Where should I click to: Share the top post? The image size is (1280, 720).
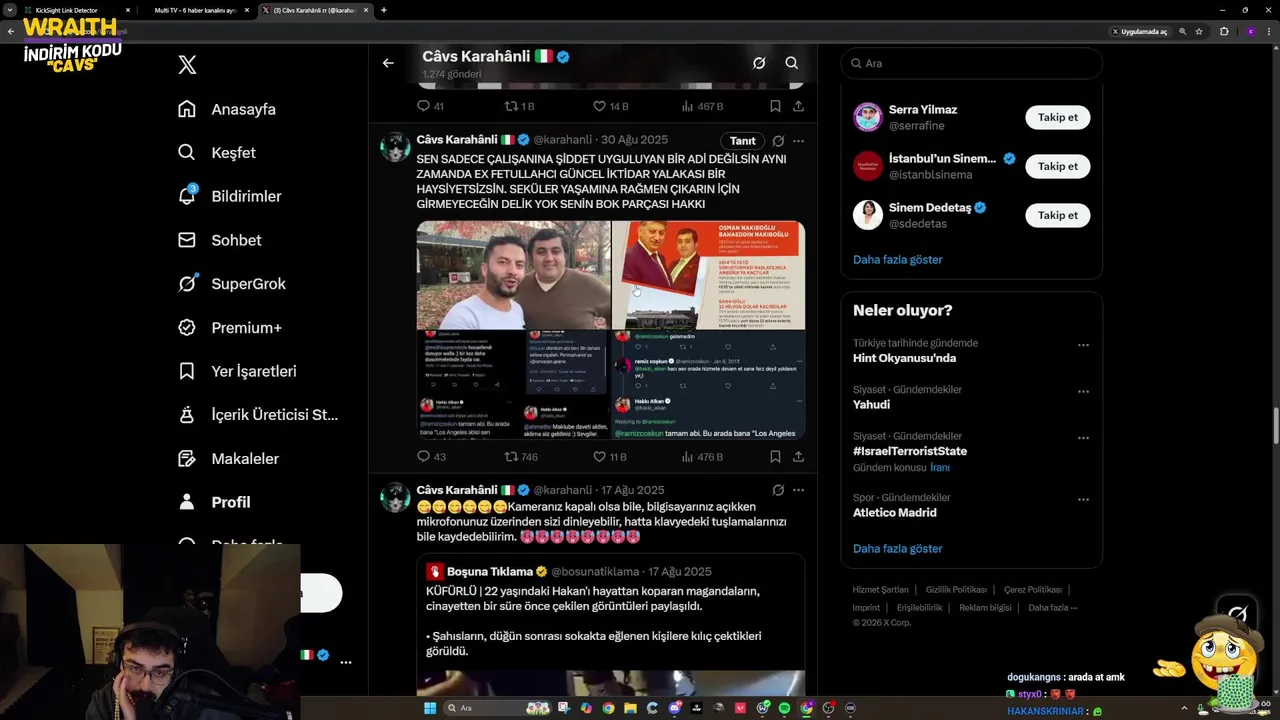tap(798, 106)
